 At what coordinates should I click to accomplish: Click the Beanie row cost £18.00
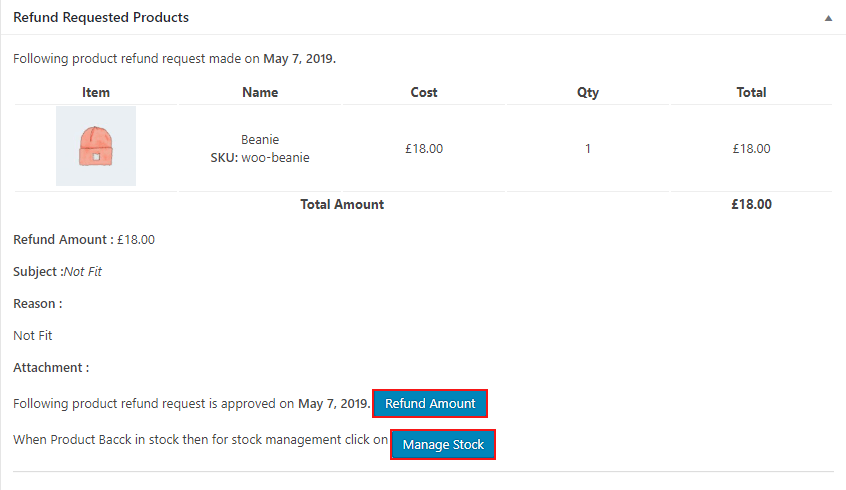point(424,149)
